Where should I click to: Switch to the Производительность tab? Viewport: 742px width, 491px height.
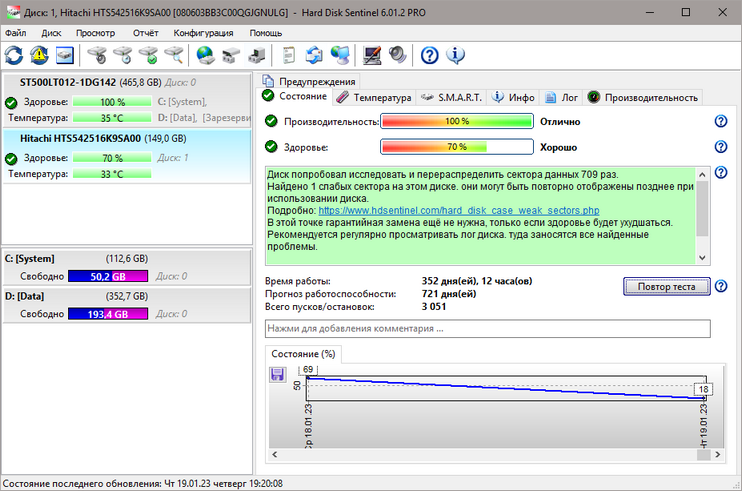click(643, 97)
